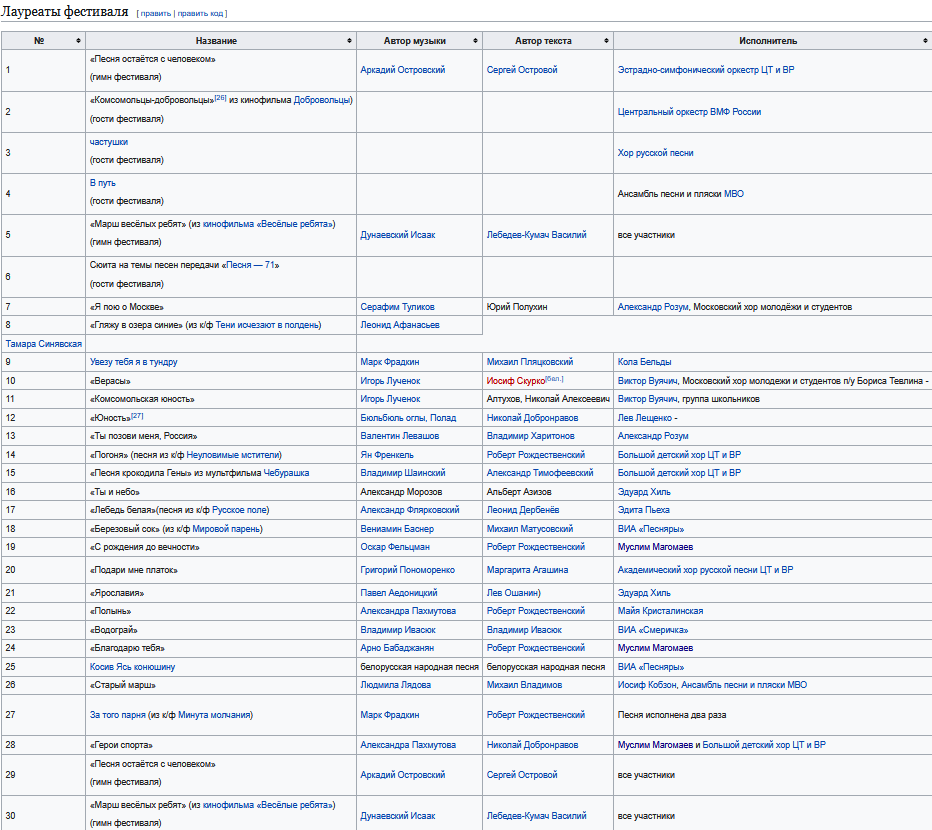Click the 'править код' link
The image size is (932, 830).
(200, 14)
